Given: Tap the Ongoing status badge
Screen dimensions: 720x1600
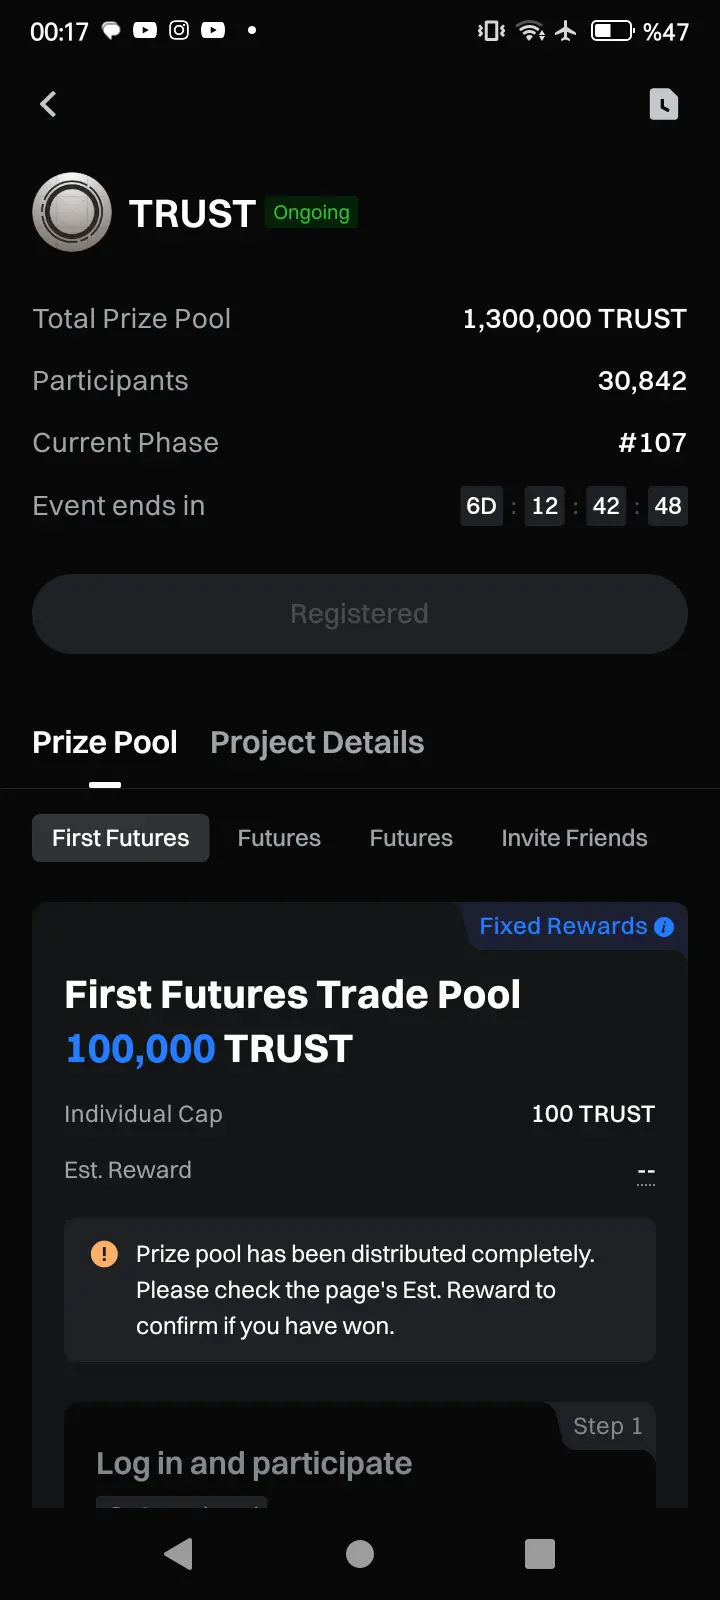Looking at the screenshot, I should [311, 213].
